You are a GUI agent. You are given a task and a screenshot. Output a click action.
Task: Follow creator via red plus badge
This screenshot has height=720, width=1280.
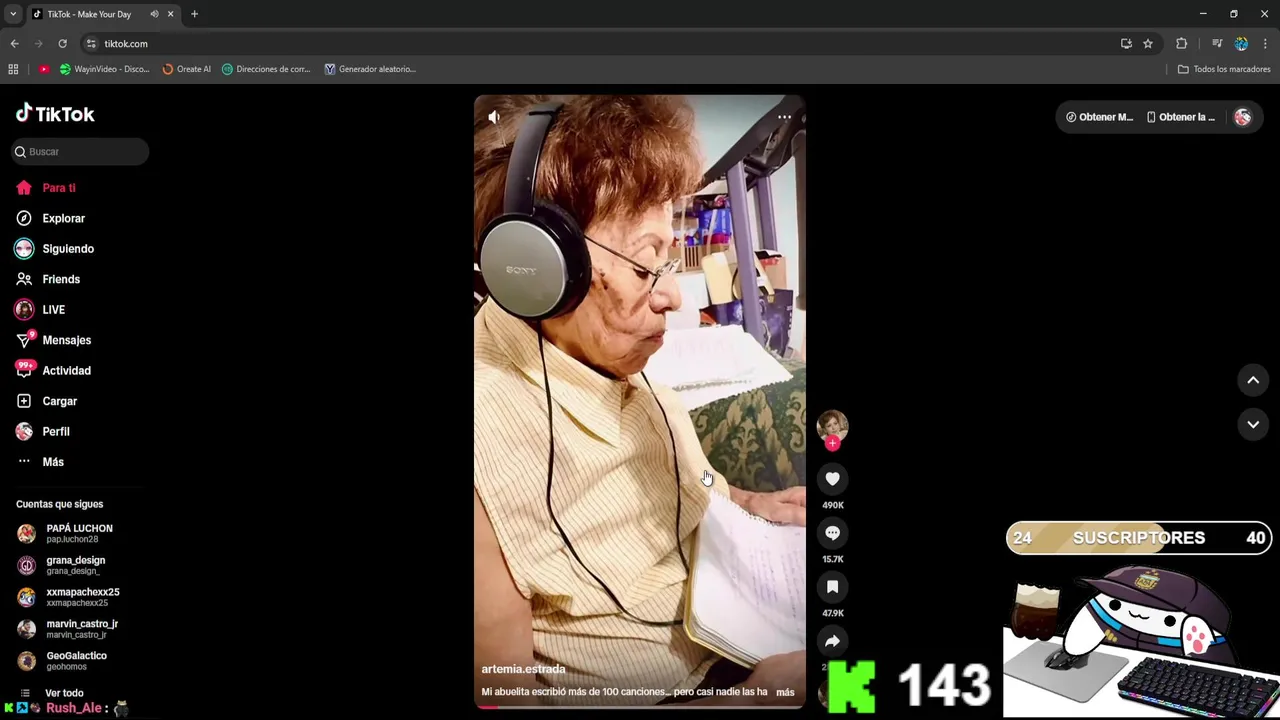(x=832, y=443)
